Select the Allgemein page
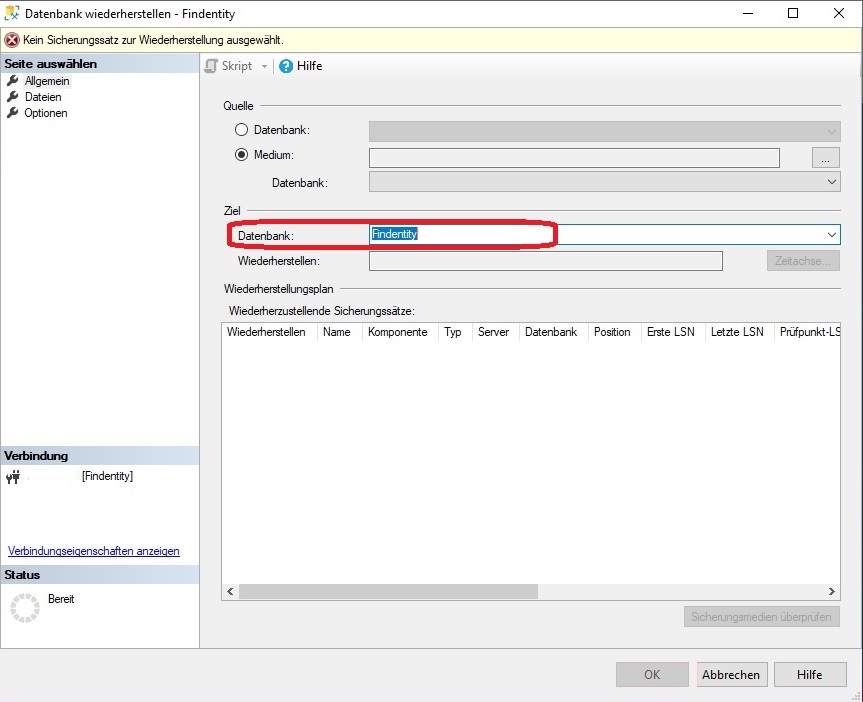 click(47, 81)
